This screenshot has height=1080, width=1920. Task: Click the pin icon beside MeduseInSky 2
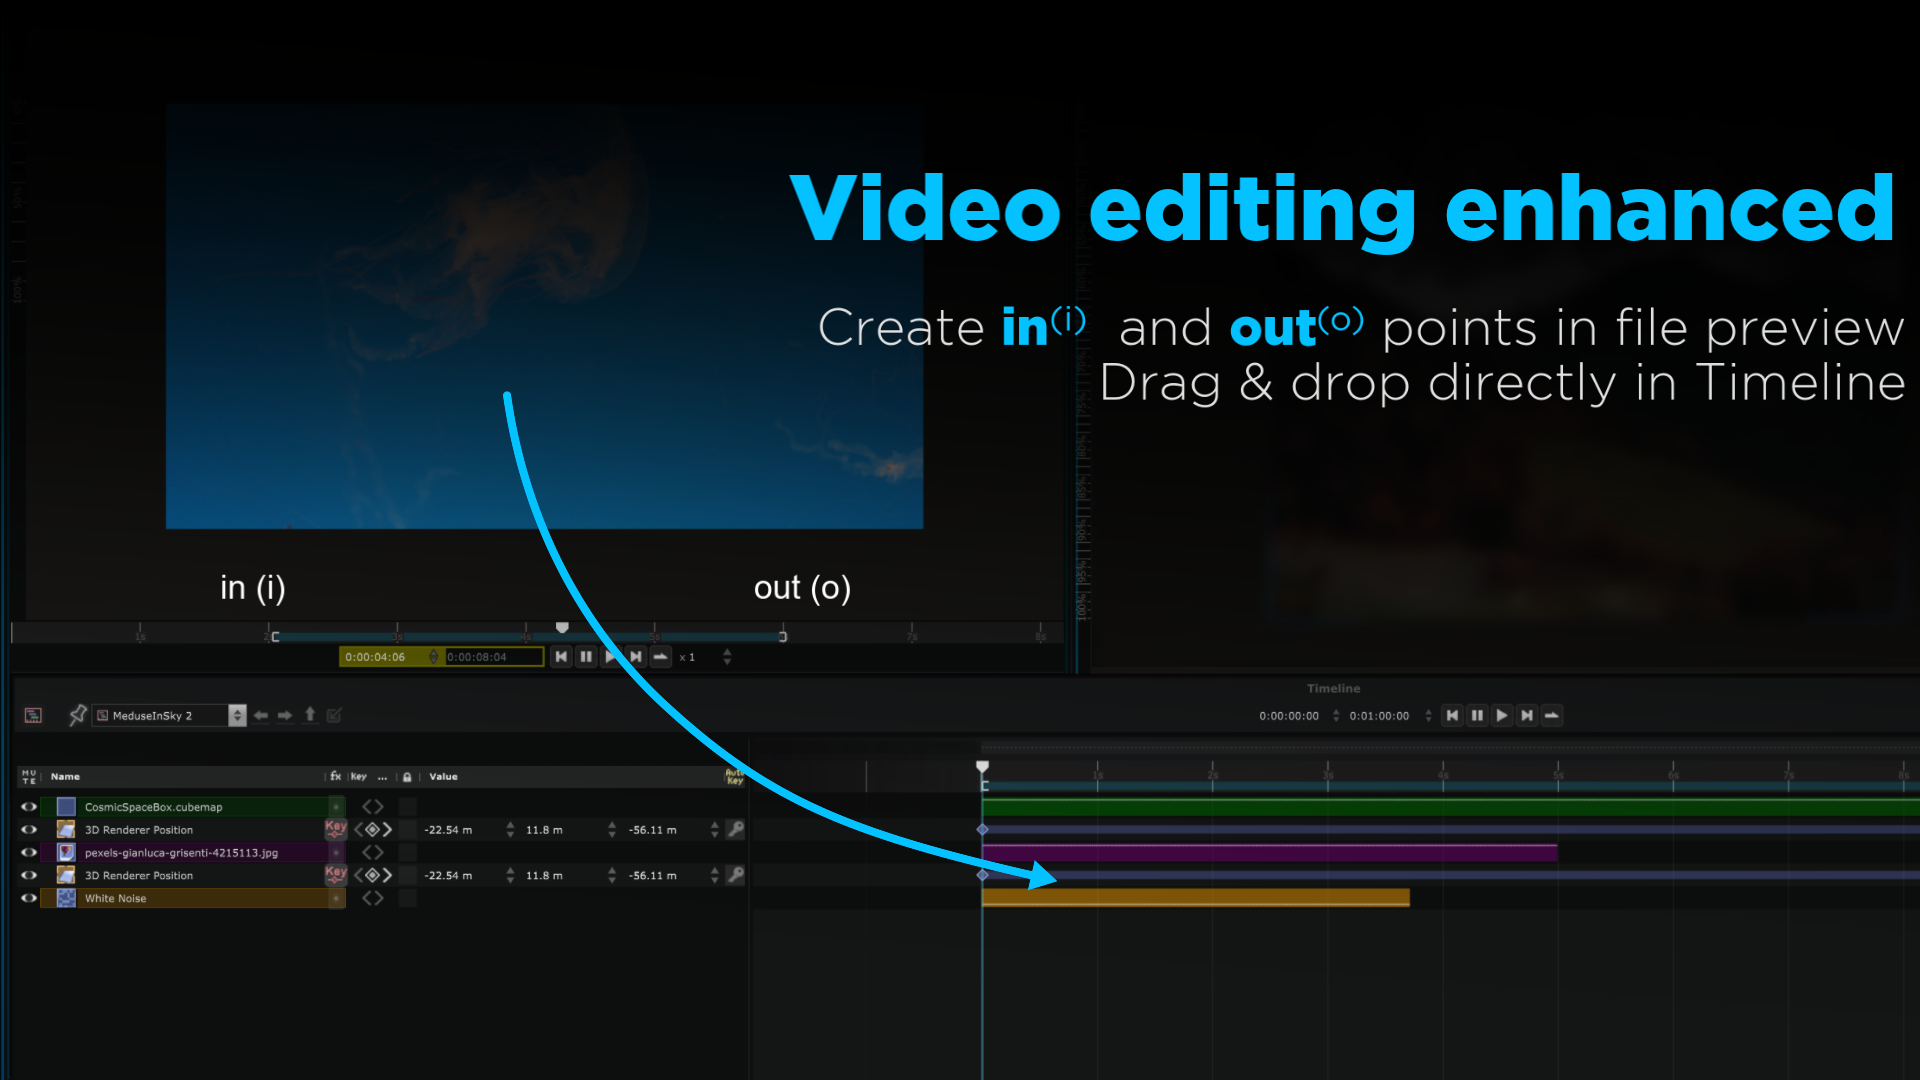tap(77, 715)
